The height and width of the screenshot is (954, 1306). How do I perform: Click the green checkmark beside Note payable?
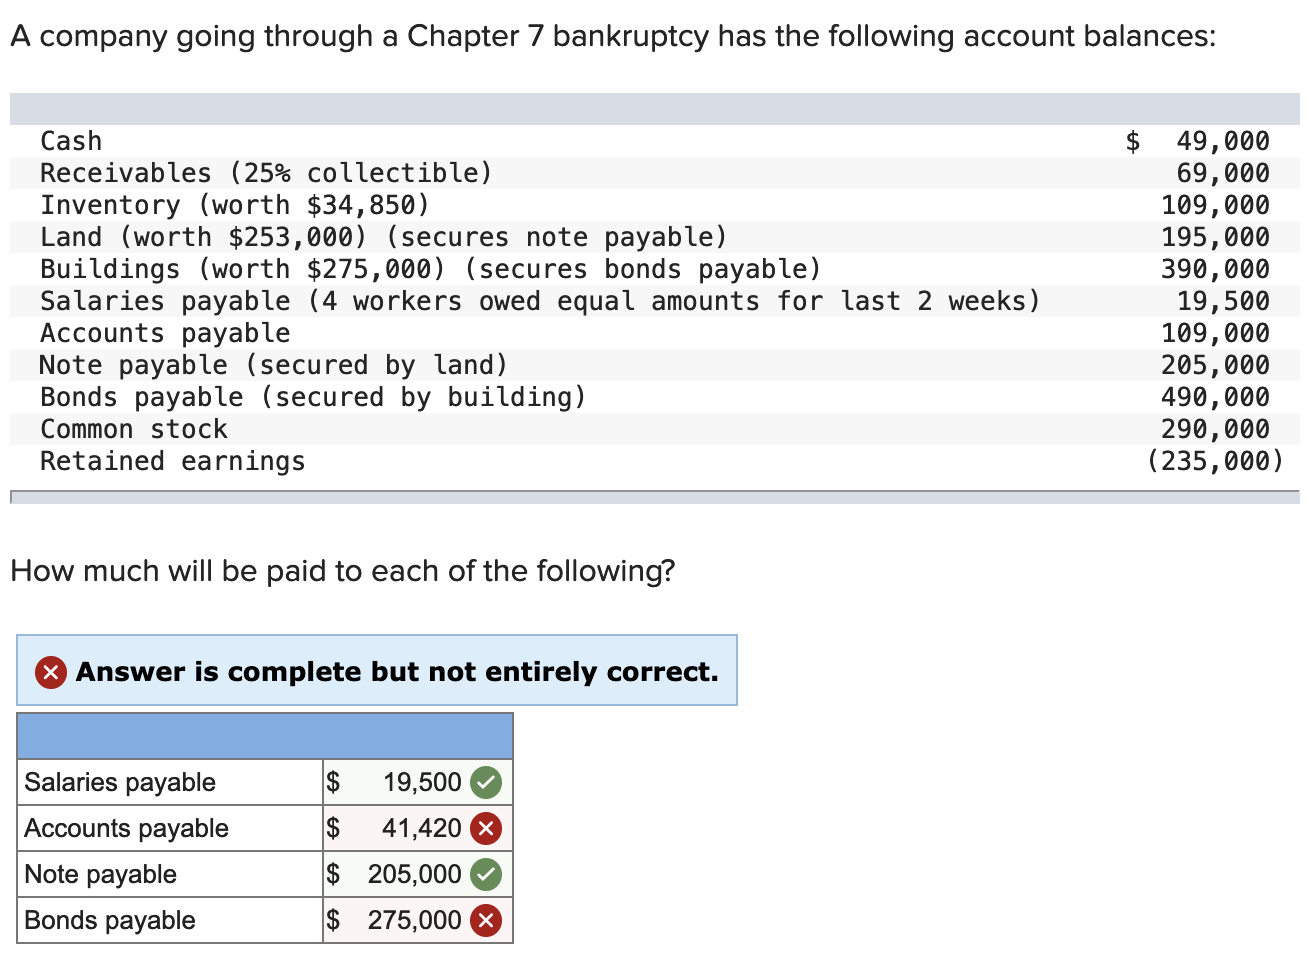point(486,874)
